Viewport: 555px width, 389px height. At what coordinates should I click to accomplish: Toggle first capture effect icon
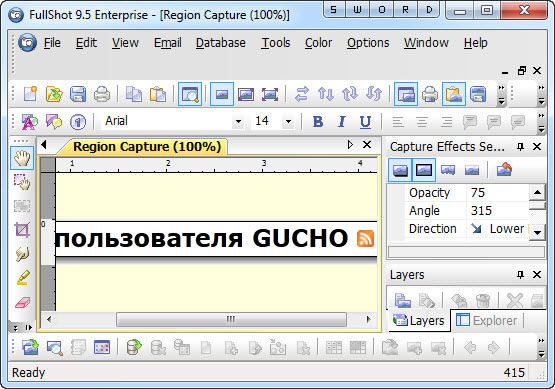[x=400, y=170]
